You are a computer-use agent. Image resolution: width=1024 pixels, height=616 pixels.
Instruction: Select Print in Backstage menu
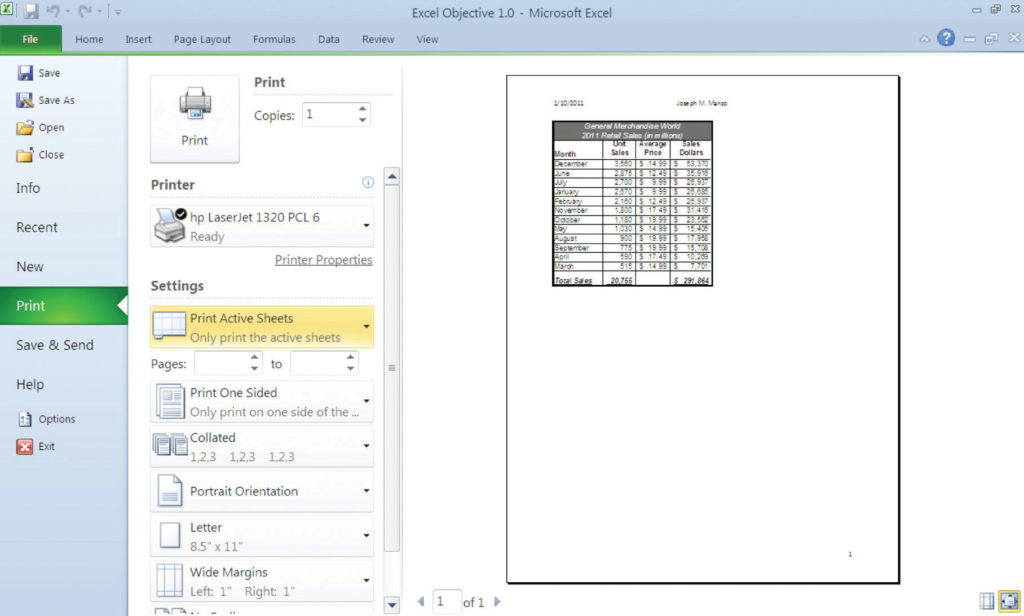pos(64,306)
